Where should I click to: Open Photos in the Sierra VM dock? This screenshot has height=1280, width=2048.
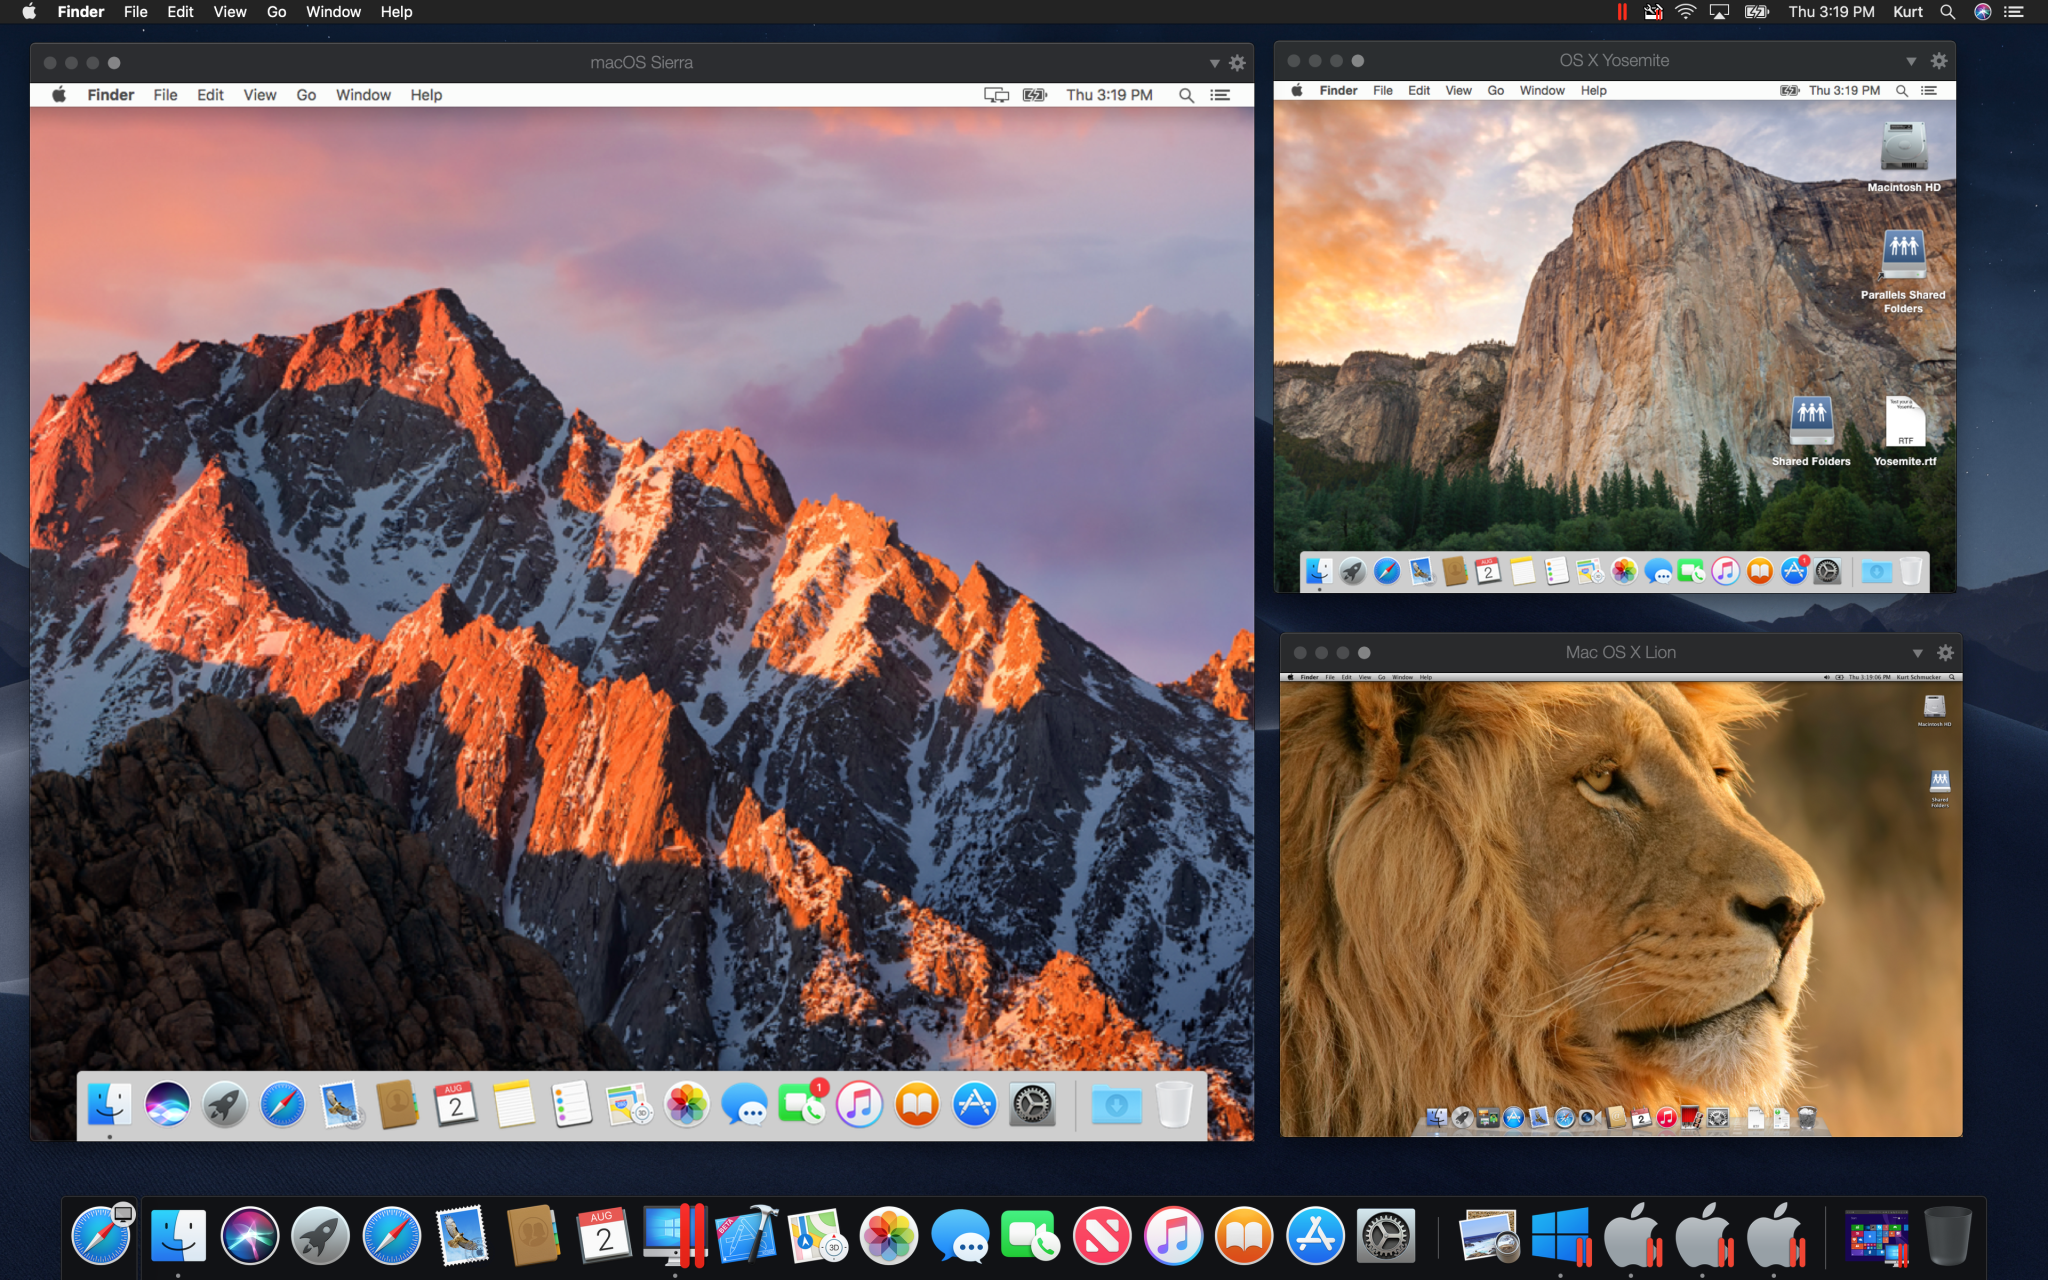(687, 1105)
